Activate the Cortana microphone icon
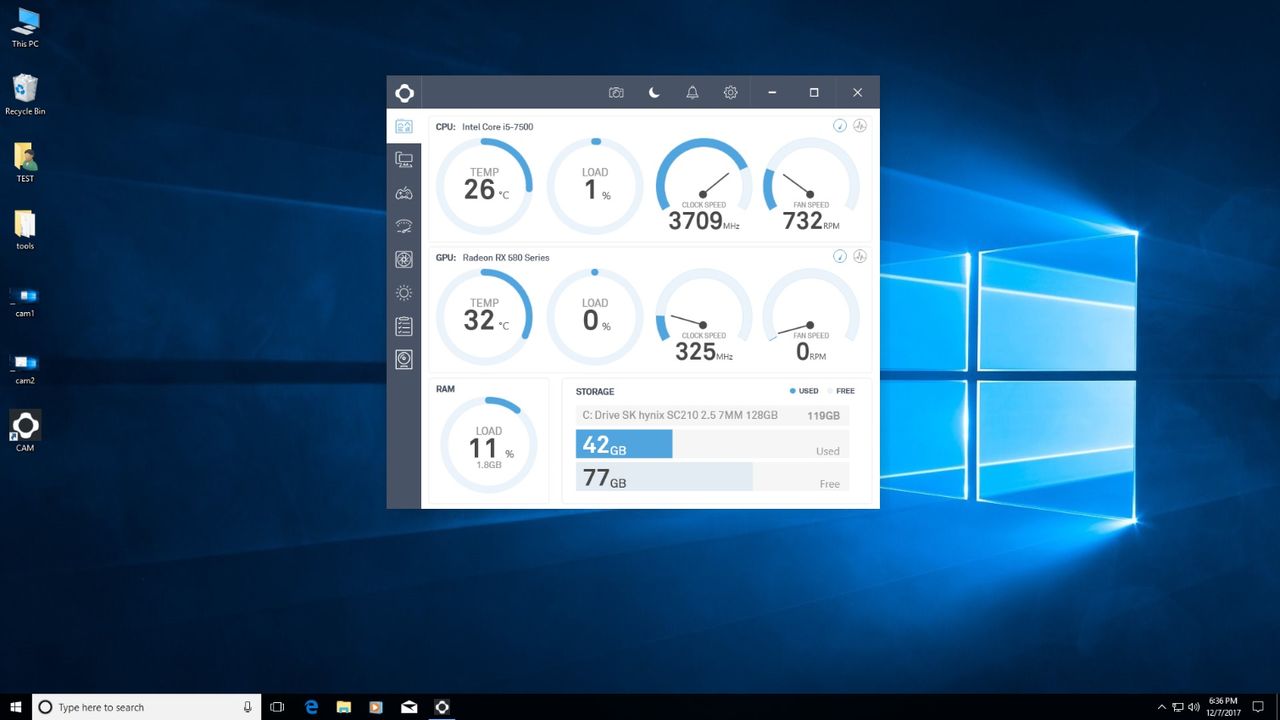This screenshot has height=720, width=1280. pyautogui.click(x=247, y=707)
